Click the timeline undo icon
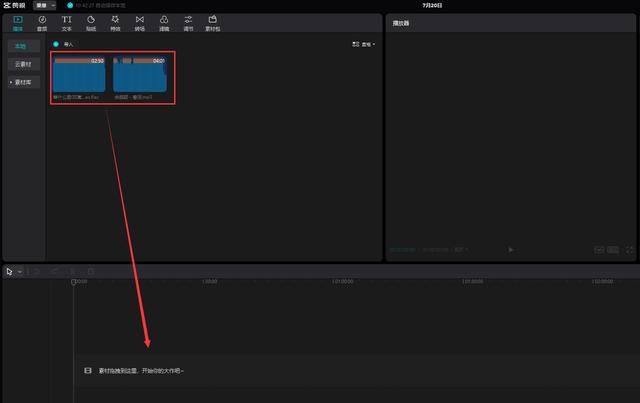 37,272
